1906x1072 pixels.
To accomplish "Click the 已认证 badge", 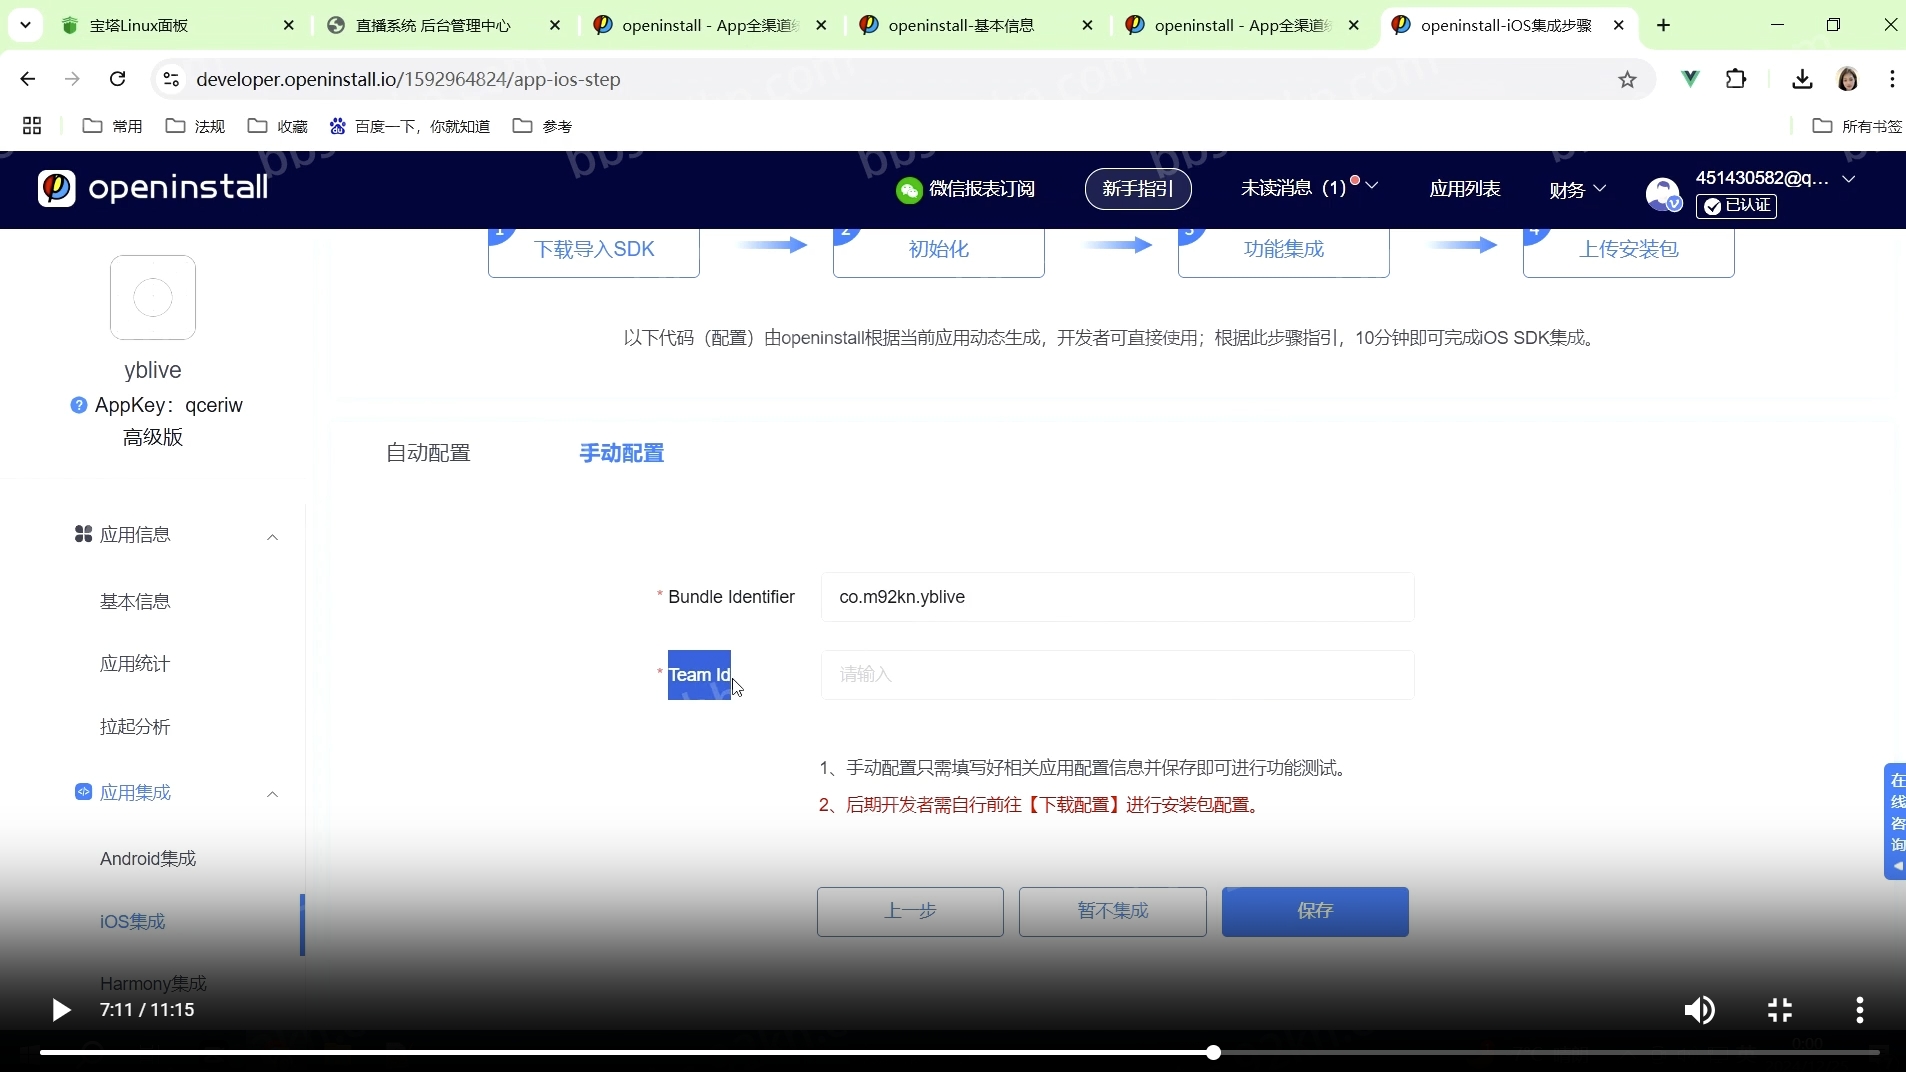I will pyautogui.click(x=1737, y=206).
